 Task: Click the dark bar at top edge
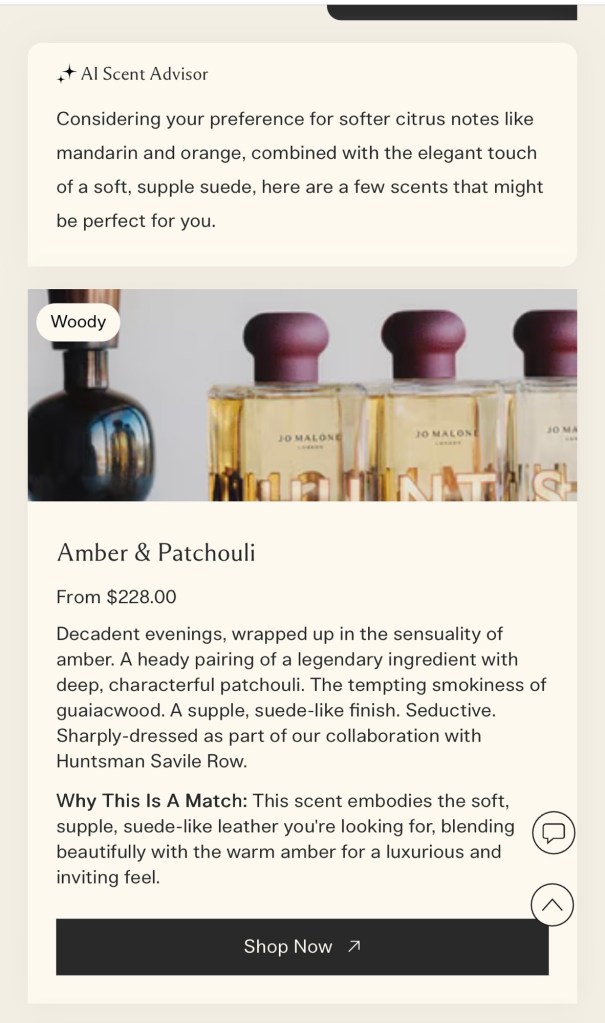pos(452,11)
